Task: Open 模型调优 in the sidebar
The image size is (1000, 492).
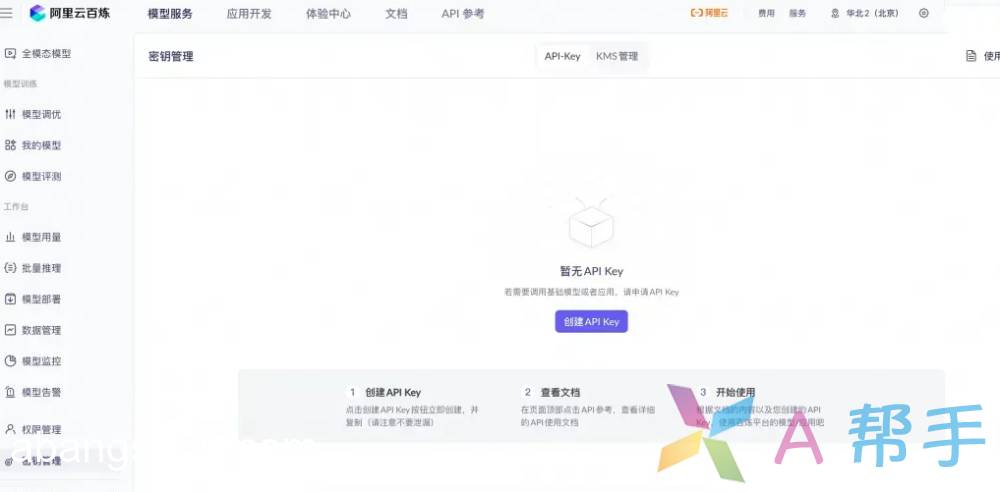Action: pyautogui.click(x=40, y=115)
